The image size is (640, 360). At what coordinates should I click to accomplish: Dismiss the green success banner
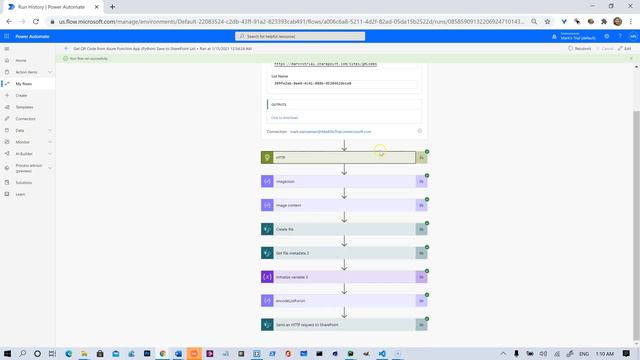pos(631,59)
